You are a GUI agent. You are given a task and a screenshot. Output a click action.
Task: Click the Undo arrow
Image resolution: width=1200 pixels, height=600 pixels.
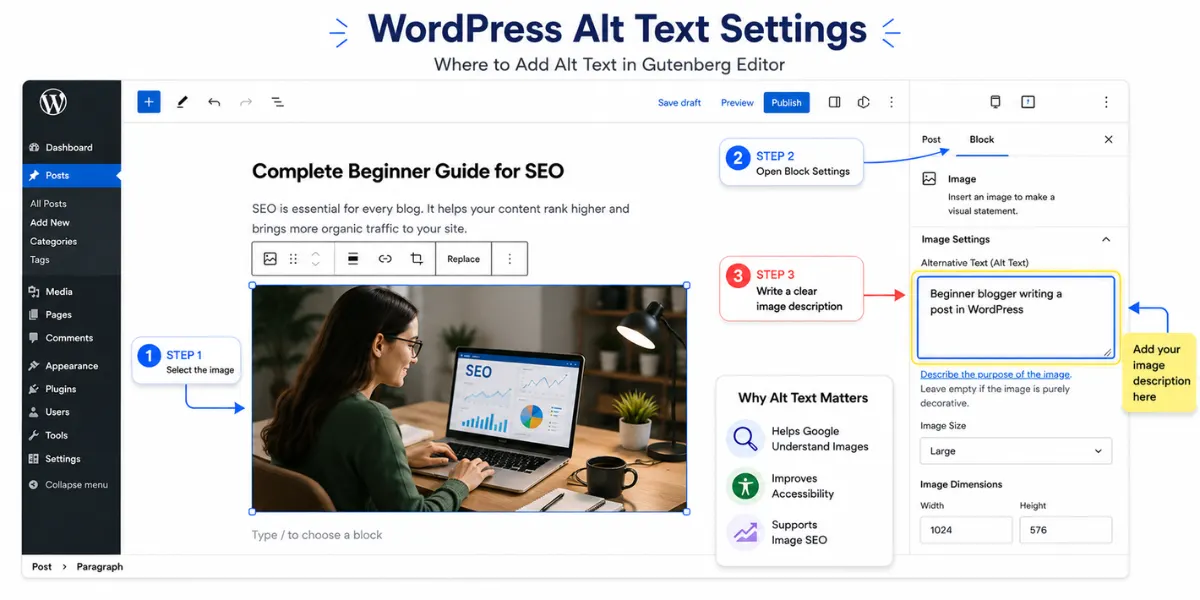pyautogui.click(x=214, y=102)
